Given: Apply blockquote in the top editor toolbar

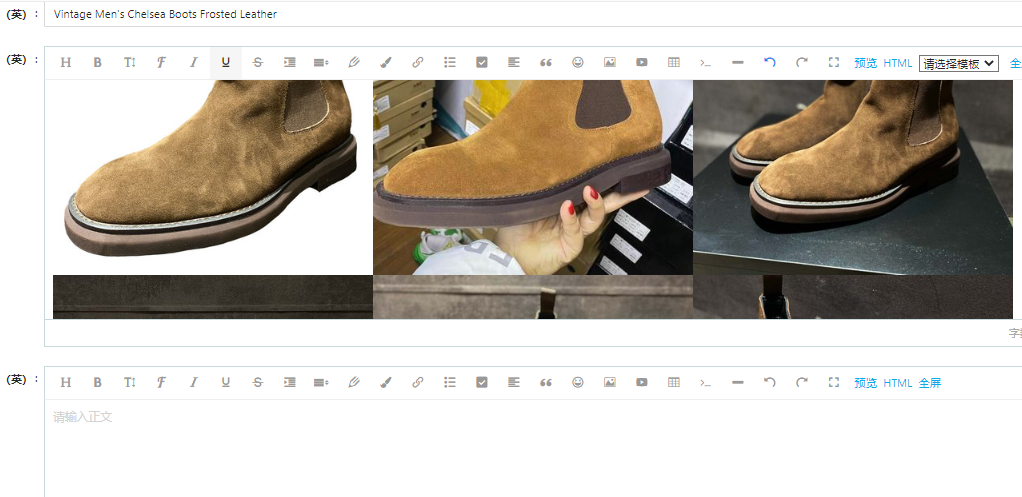Looking at the screenshot, I should (x=545, y=62).
